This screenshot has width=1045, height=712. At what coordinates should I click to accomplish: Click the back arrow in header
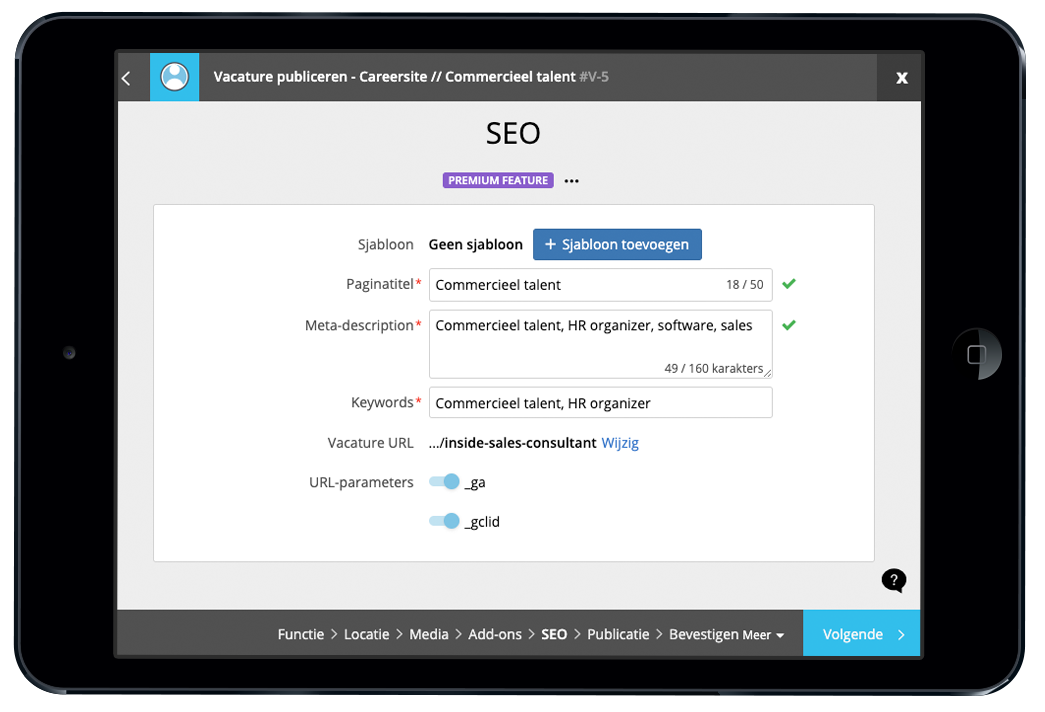126,78
